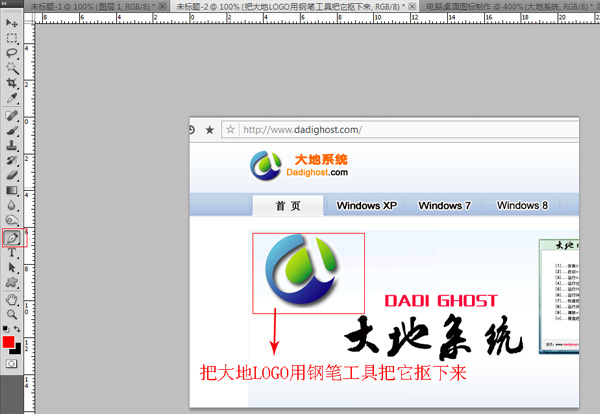The height and width of the screenshot is (414, 600).
Task: Select the Move tool
Action: tap(12, 23)
